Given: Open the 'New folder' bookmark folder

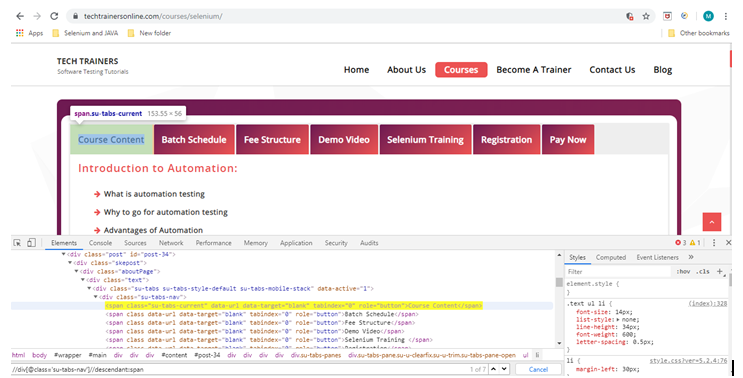Looking at the screenshot, I should (x=149, y=33).
